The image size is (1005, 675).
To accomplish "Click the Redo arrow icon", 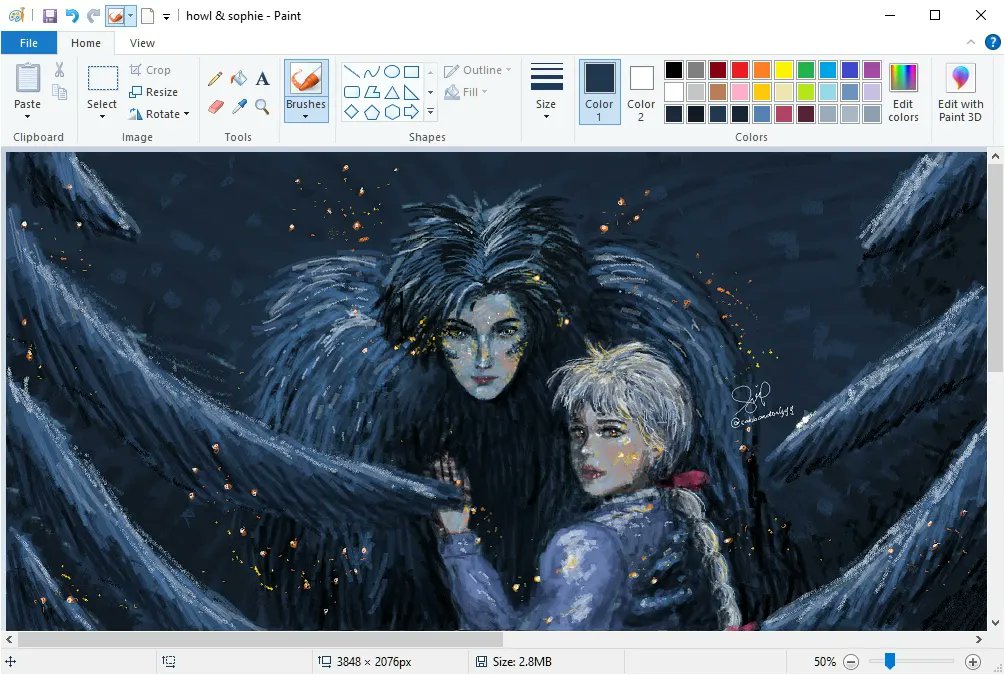I will [94, 15].
